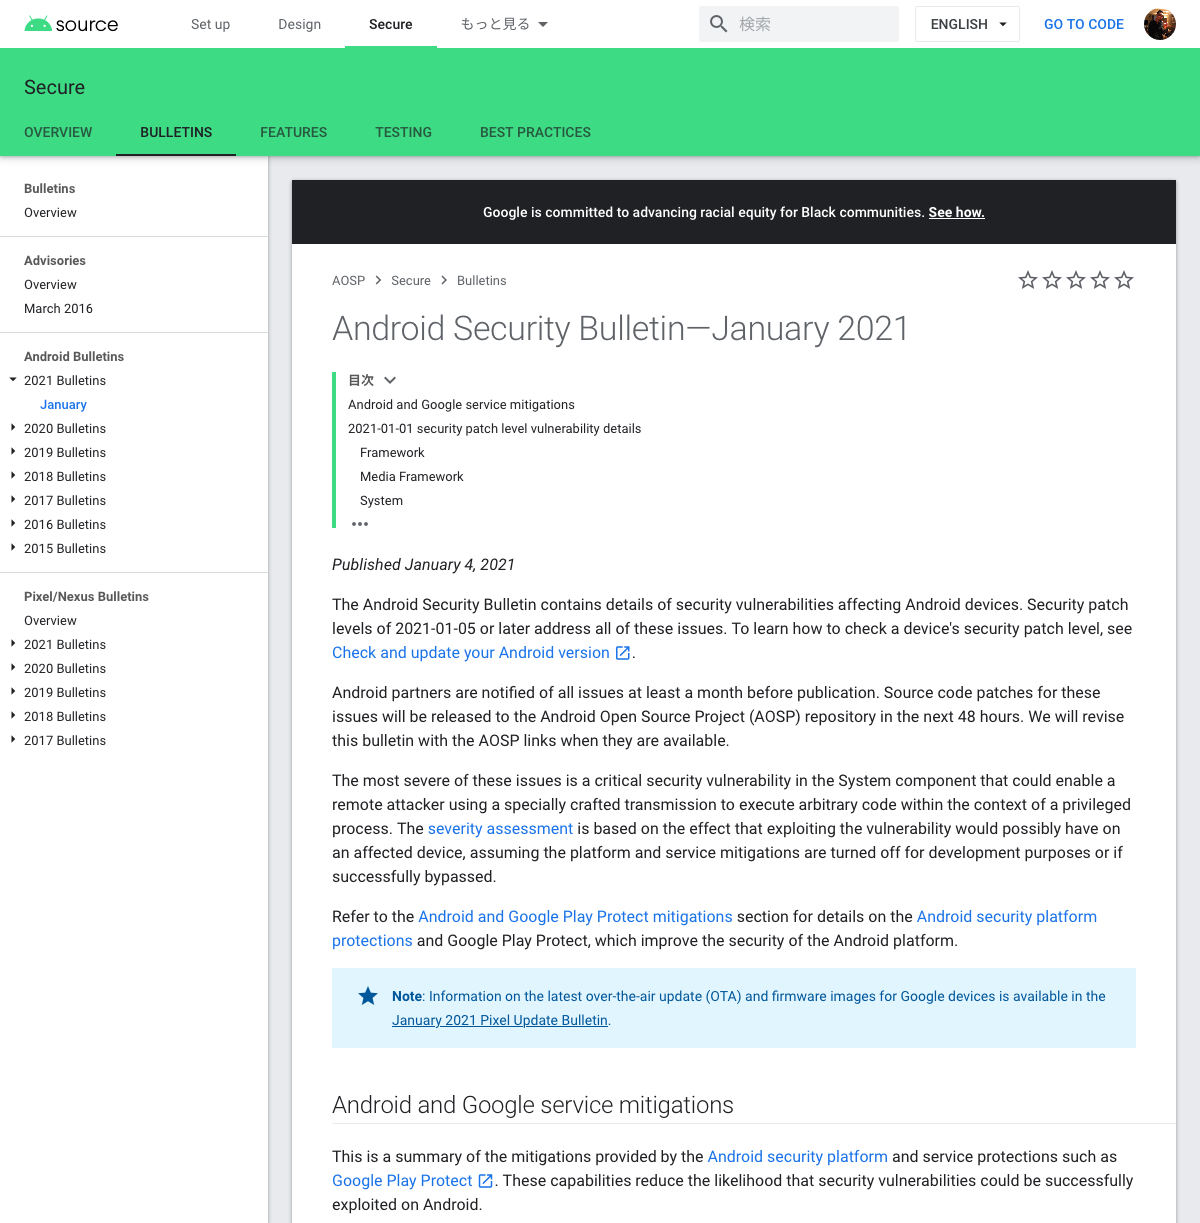Image resolution: width=1200 pixels, height=1223 pixels.
Task: Expand 2015 Bulletins in the sidebar
Action: point(13,548)
